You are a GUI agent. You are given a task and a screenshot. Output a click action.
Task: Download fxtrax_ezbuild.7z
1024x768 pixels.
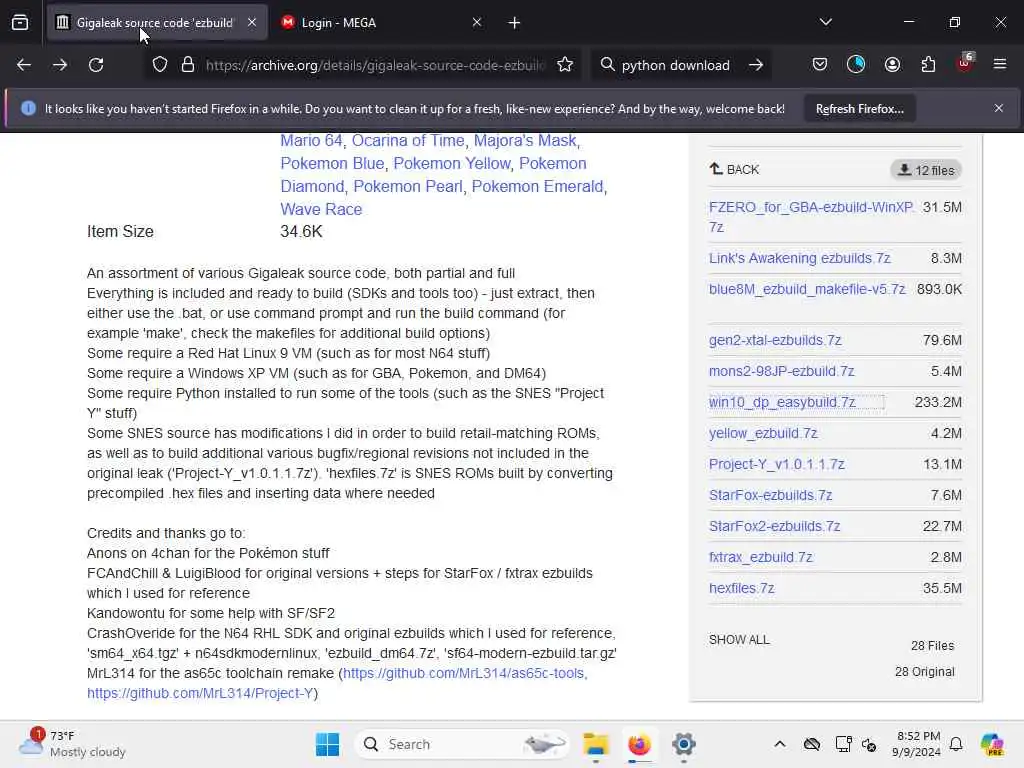(761, 557)
